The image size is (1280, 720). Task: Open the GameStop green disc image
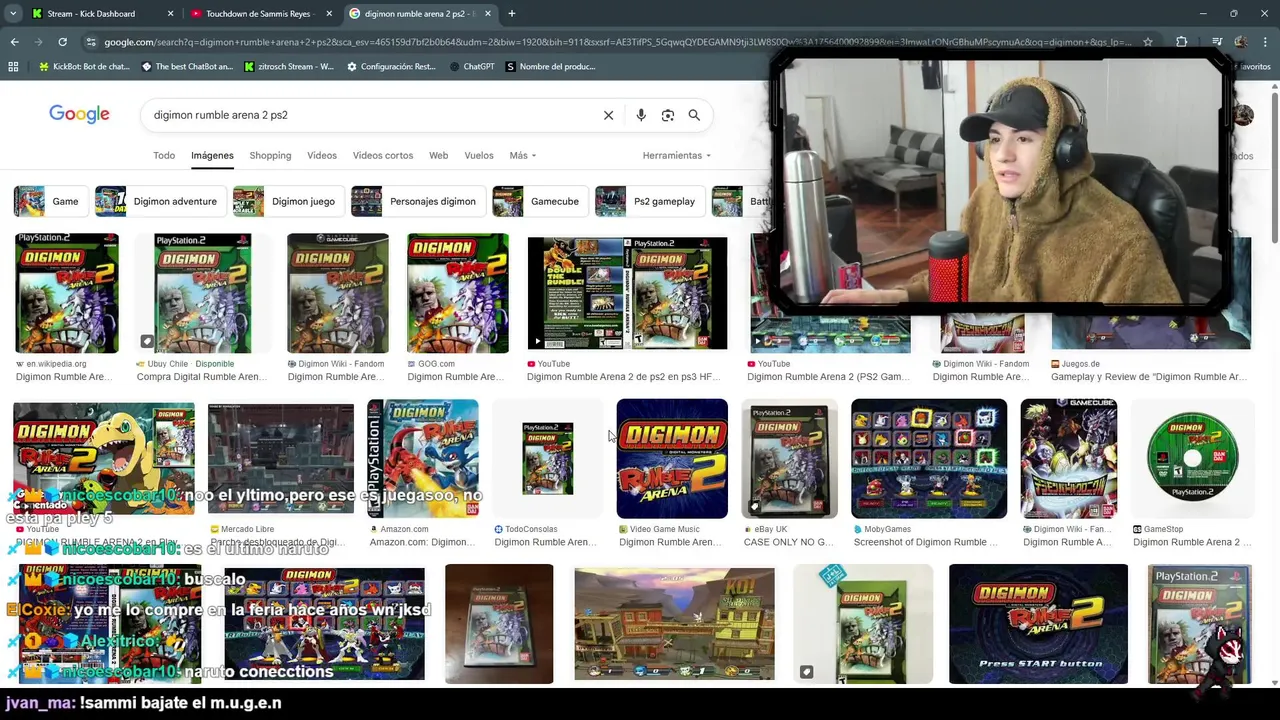1192,458
